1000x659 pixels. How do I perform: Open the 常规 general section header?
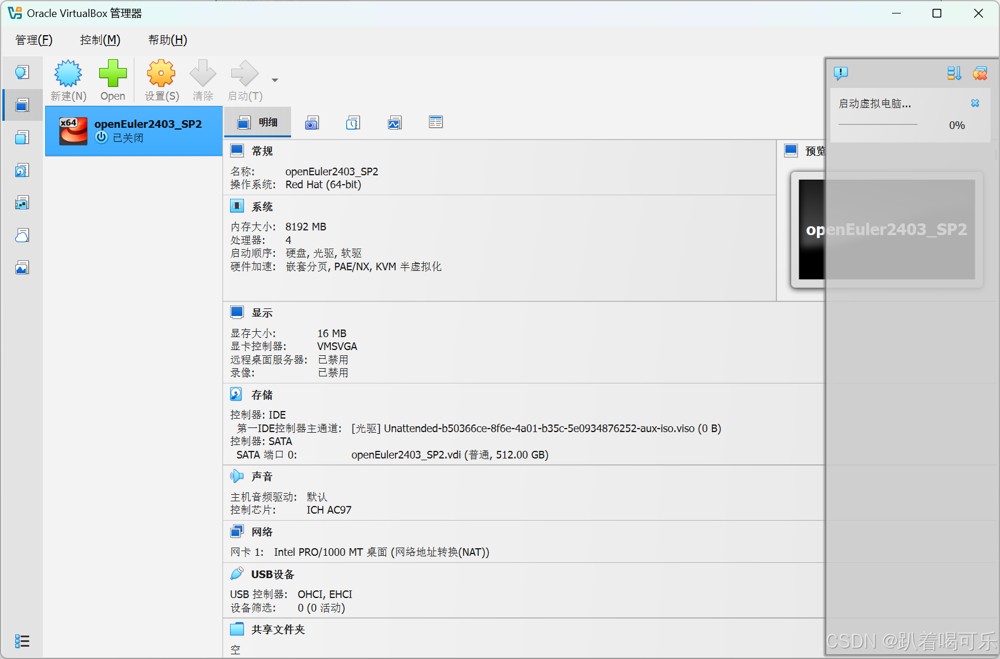click(262, 151)
